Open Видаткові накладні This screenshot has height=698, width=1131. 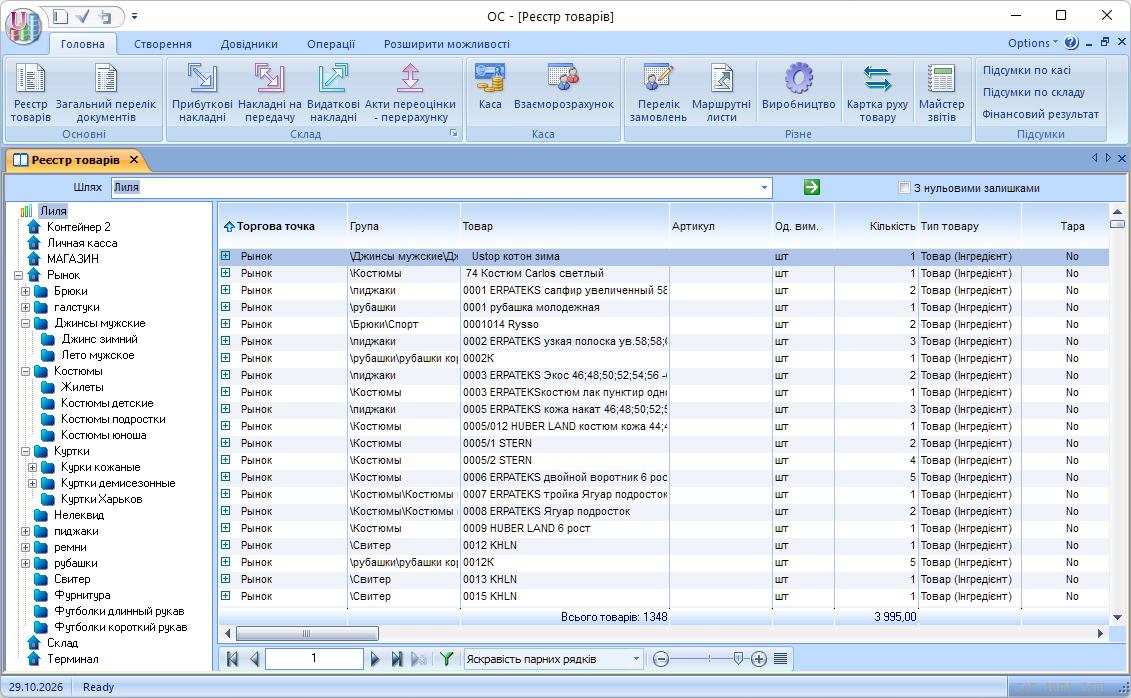pos(333,93)
